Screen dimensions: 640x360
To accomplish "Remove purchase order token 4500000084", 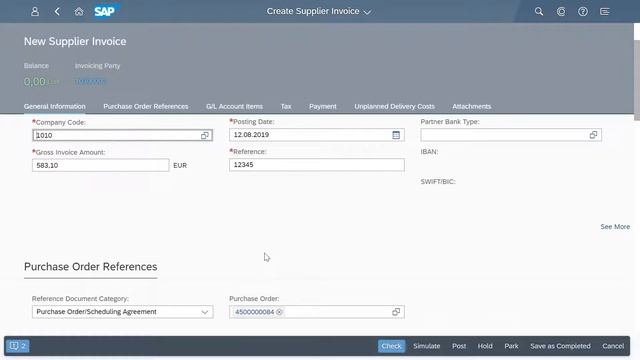I will [x=279, y=312].
